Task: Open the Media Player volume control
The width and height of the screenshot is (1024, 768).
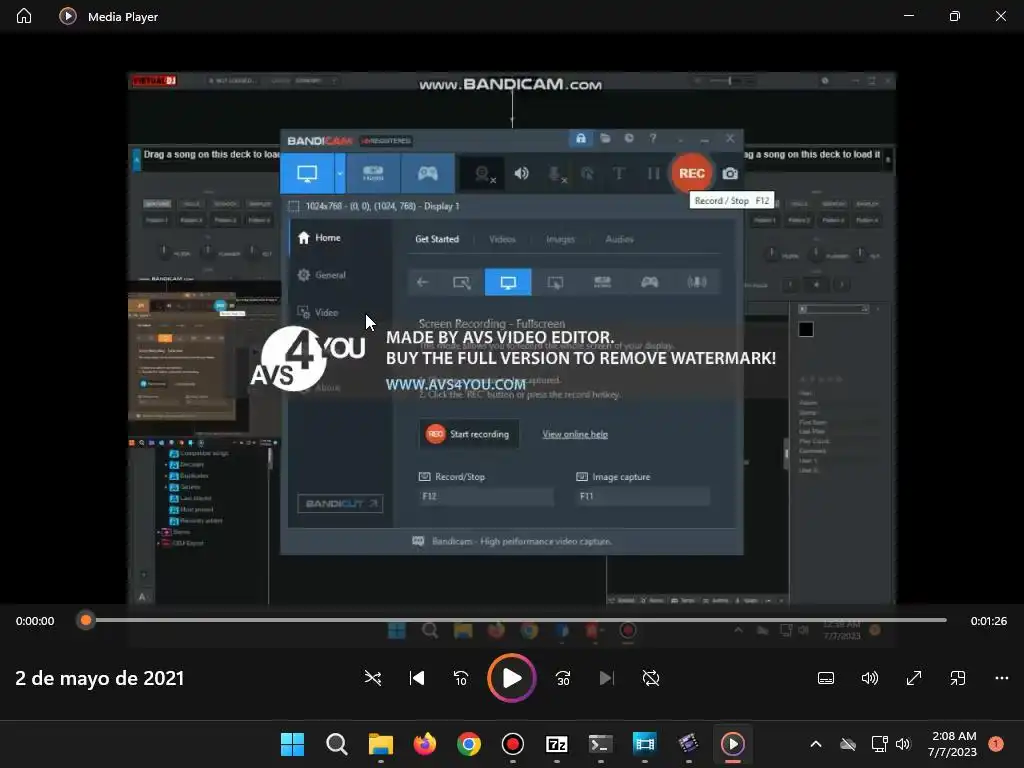Action: 870,678
